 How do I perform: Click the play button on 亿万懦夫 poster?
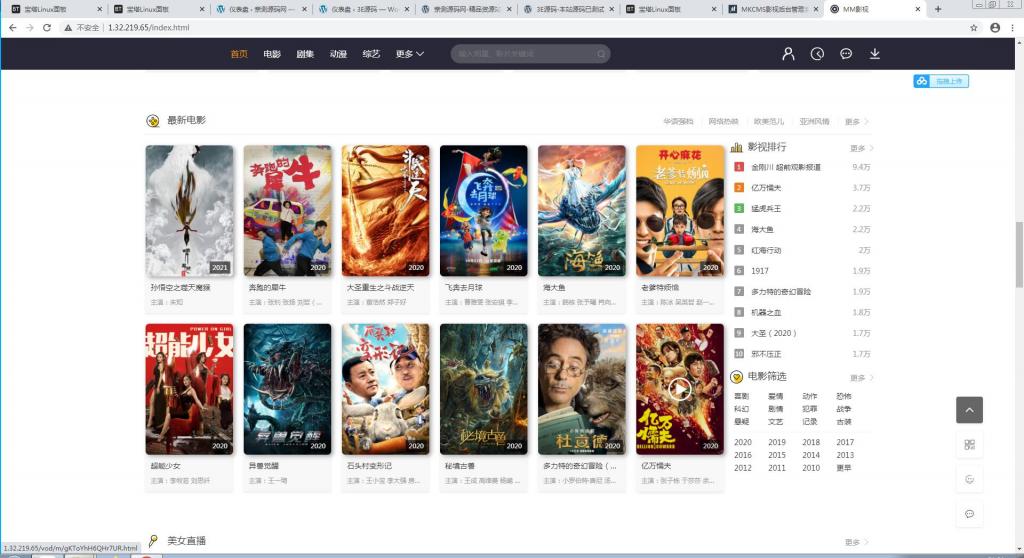(x=680, y=388)
